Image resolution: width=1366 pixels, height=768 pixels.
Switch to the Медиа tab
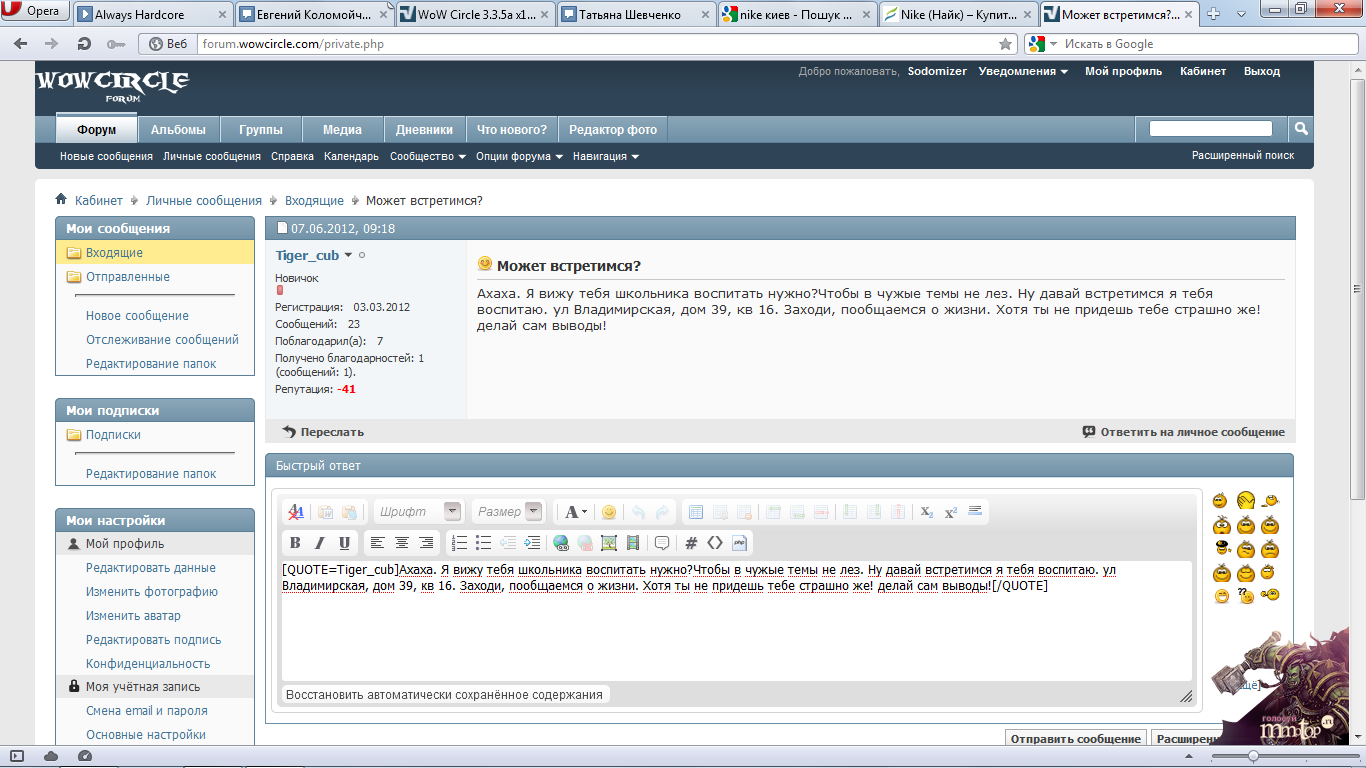(342, 129)
